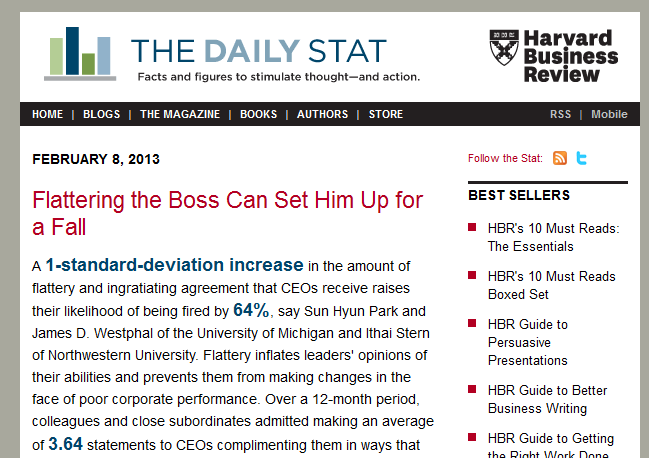Open HBR's 10 Must Reads Boxed Set
The image size is (649, 458).
pos(551,285)
